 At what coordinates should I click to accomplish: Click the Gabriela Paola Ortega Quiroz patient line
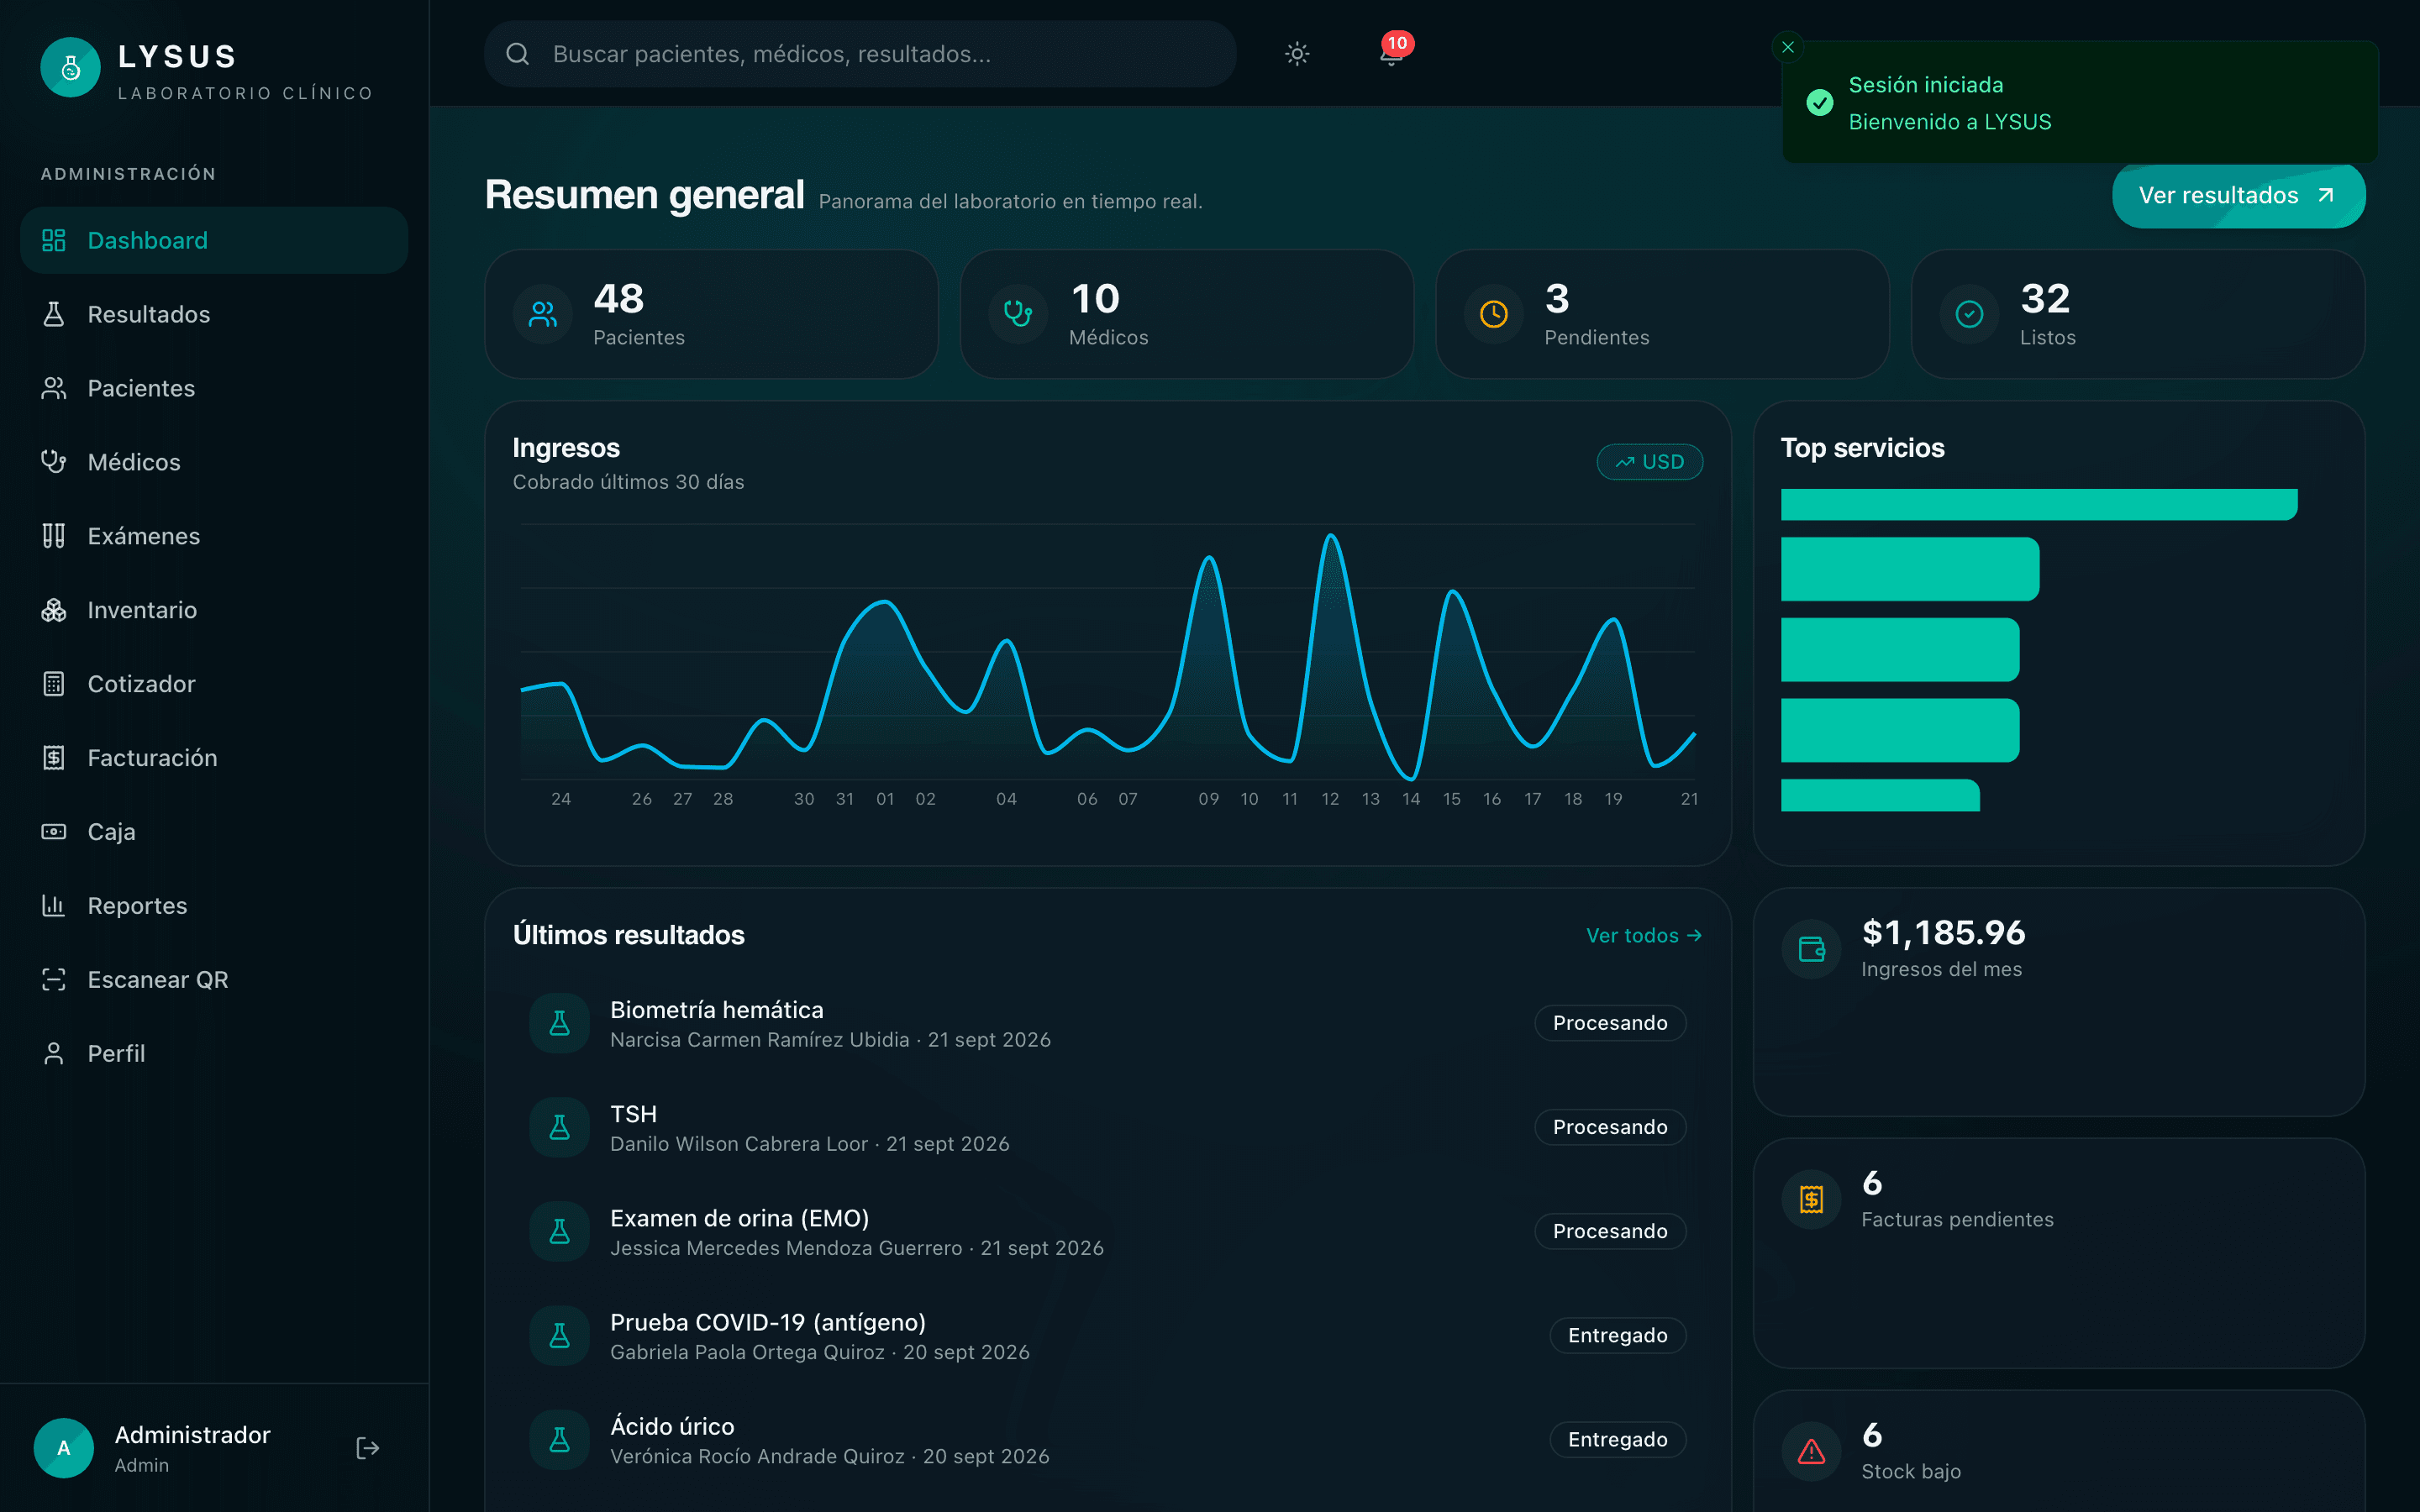click(820, 1352)
